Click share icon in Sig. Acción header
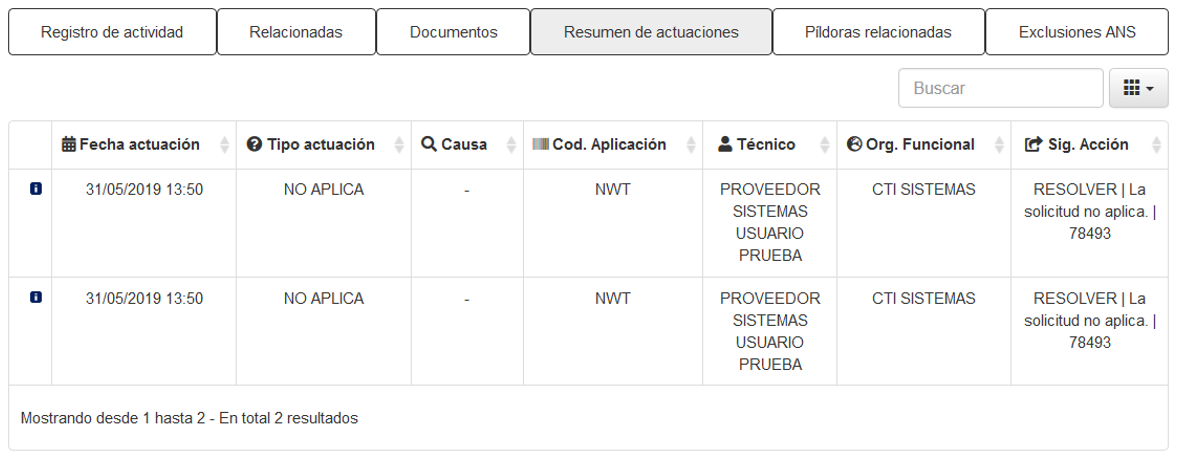This screenshot has height=462, width=1177. tap(1034, 144)
